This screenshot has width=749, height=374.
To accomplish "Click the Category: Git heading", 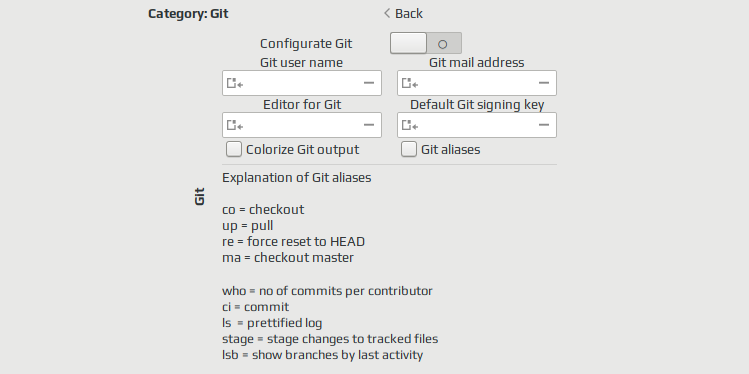I will [x=188, y=13].
